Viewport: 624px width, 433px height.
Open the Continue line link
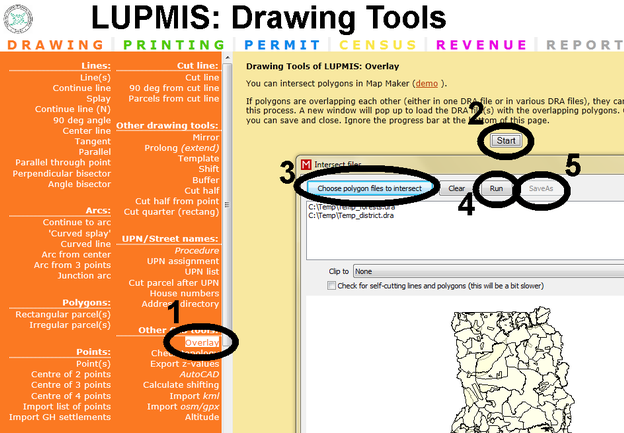(x=82, y=88)
